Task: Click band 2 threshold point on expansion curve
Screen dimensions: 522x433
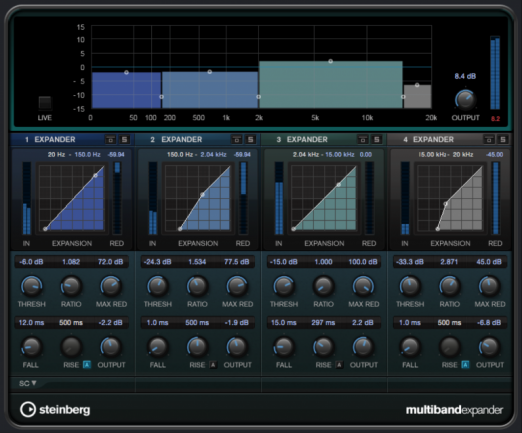Action: click(202, 195)
